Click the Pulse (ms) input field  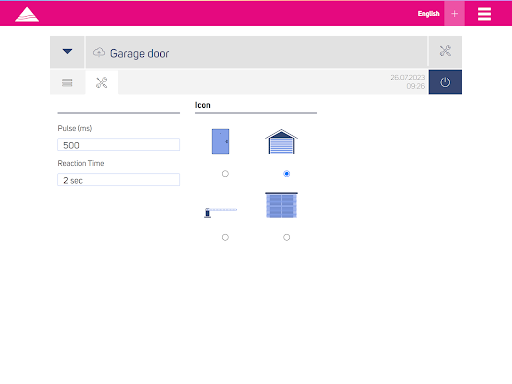point(119,145)
